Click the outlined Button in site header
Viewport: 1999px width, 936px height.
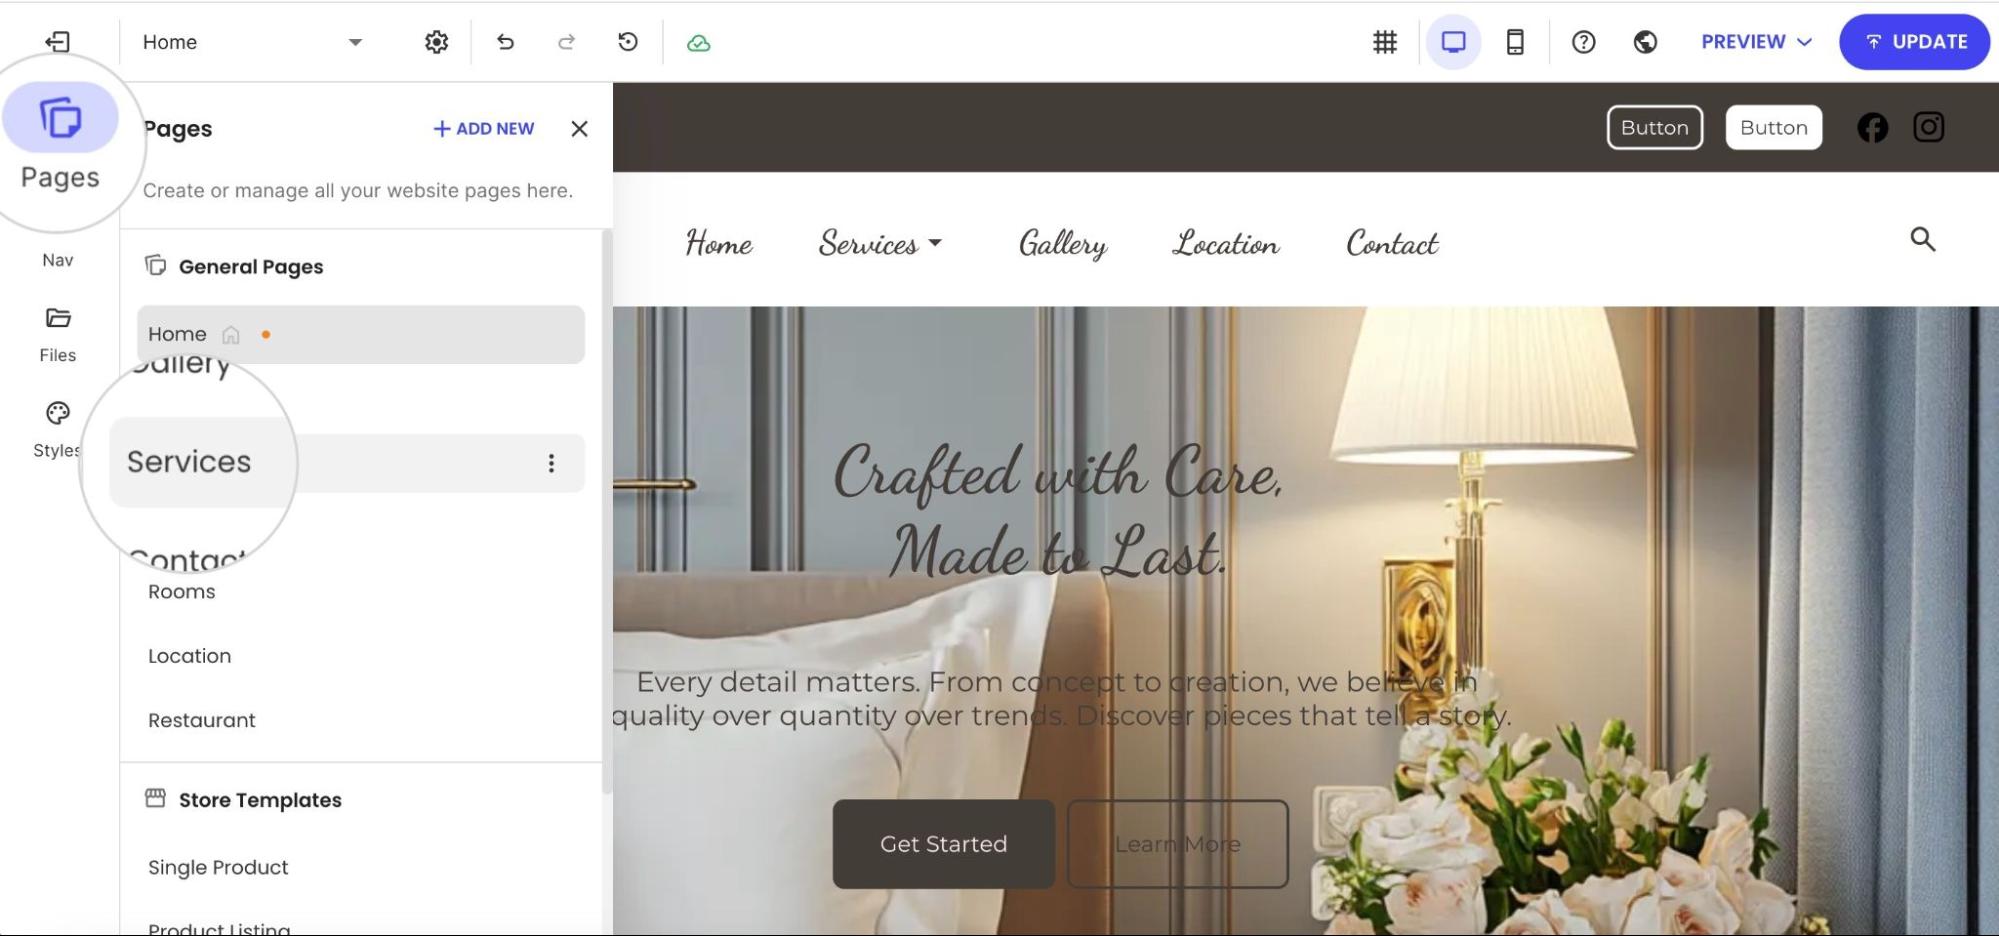click(x=1655, y=127)
